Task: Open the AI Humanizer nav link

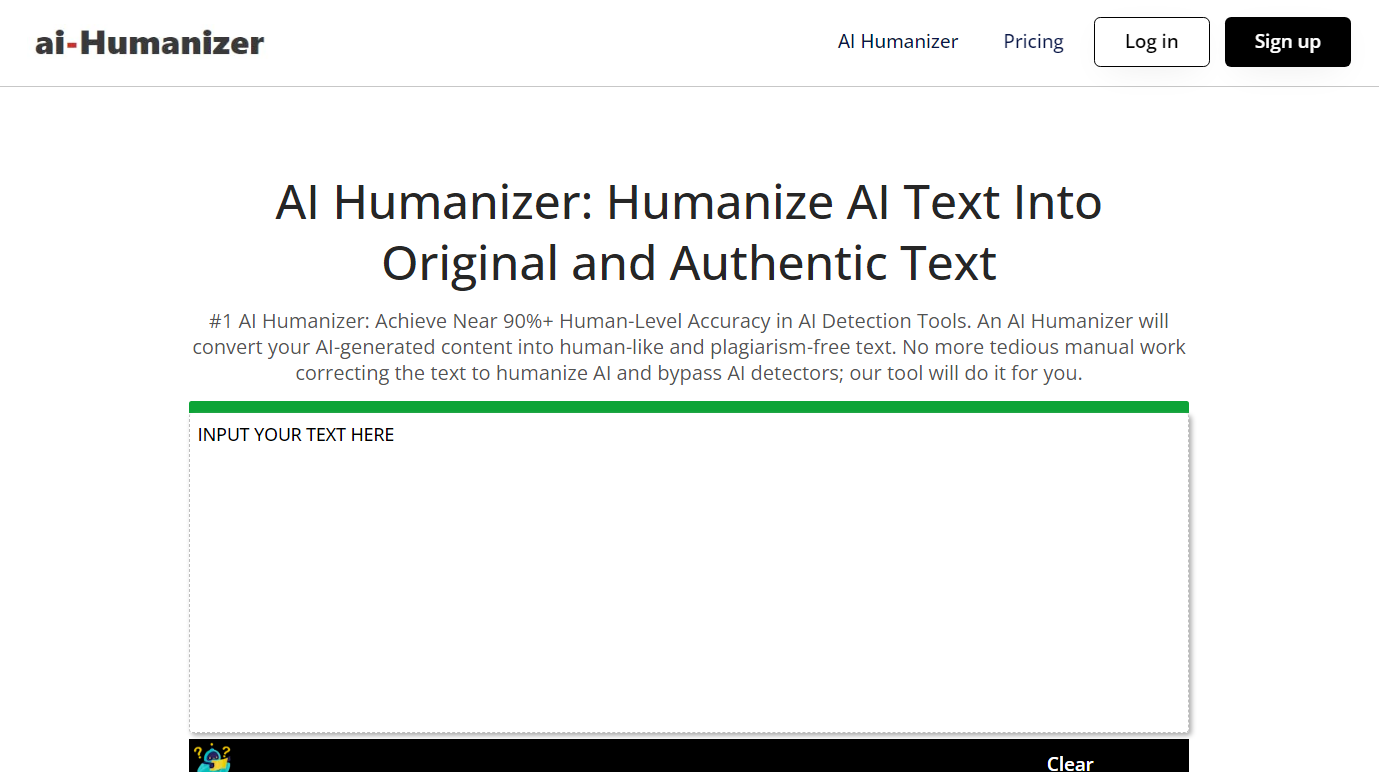Action: (898, 42)
